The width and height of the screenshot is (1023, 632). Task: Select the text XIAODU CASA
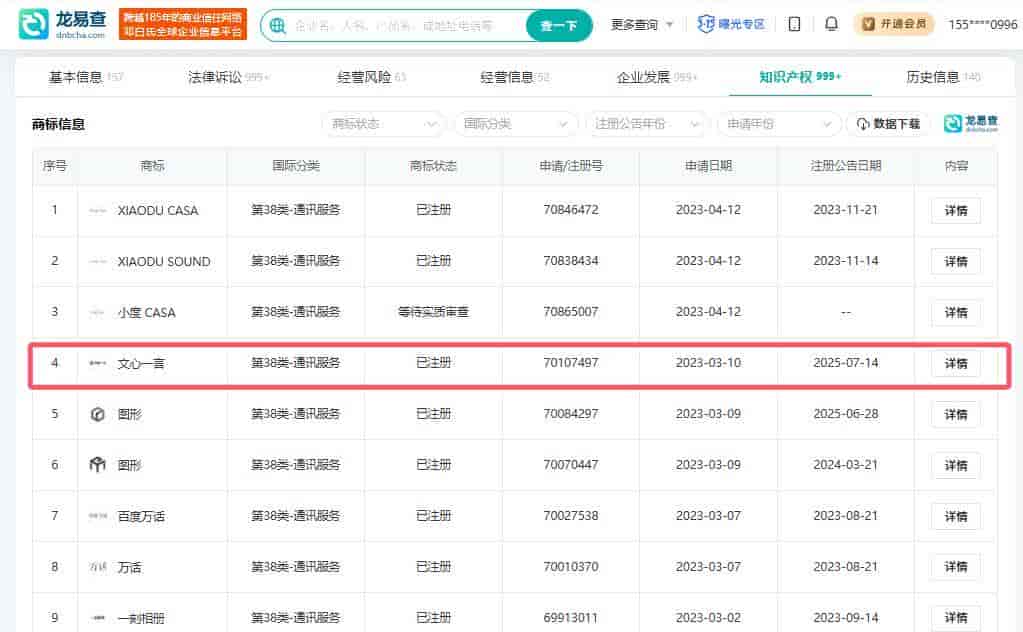pyautogui.click(x=158, y=211)
